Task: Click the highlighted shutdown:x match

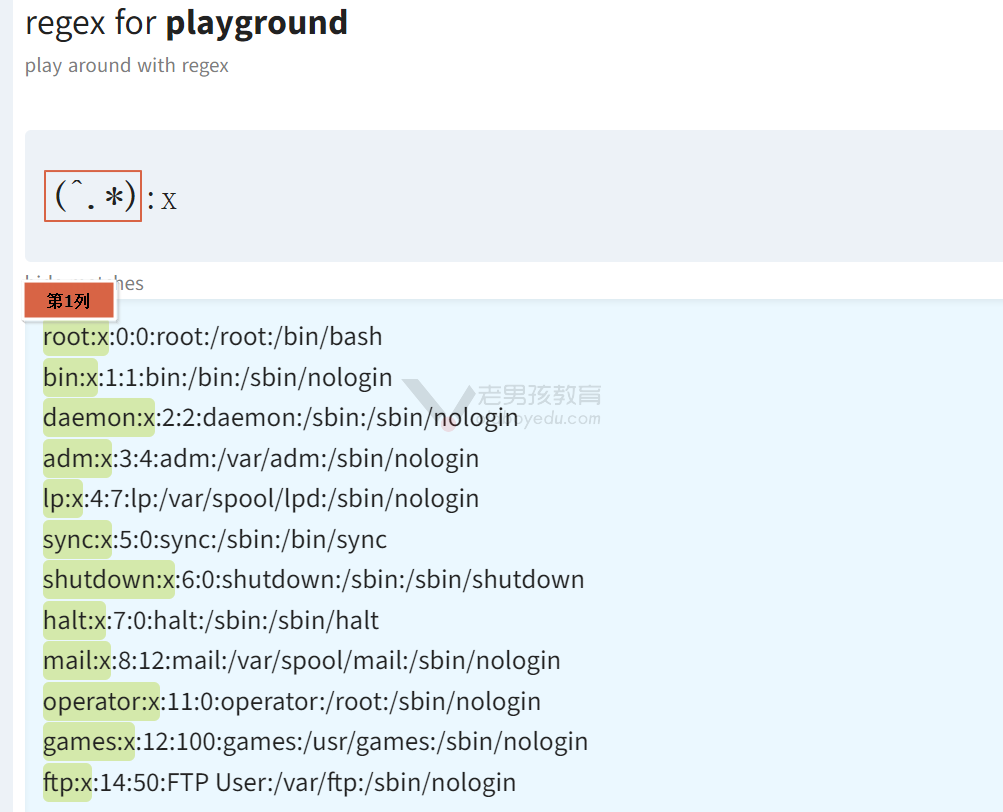Action: click(x=109, y=580)
